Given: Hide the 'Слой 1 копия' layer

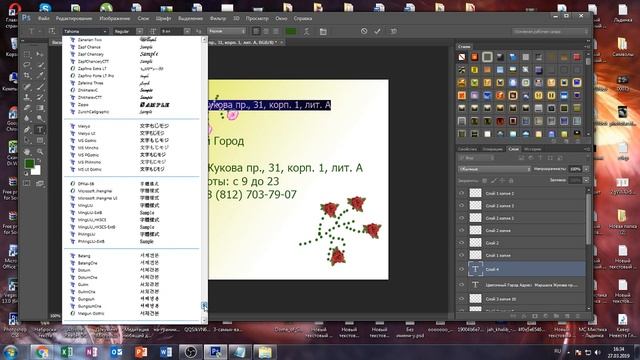Looking at the screenshot, I should (462, 255).
